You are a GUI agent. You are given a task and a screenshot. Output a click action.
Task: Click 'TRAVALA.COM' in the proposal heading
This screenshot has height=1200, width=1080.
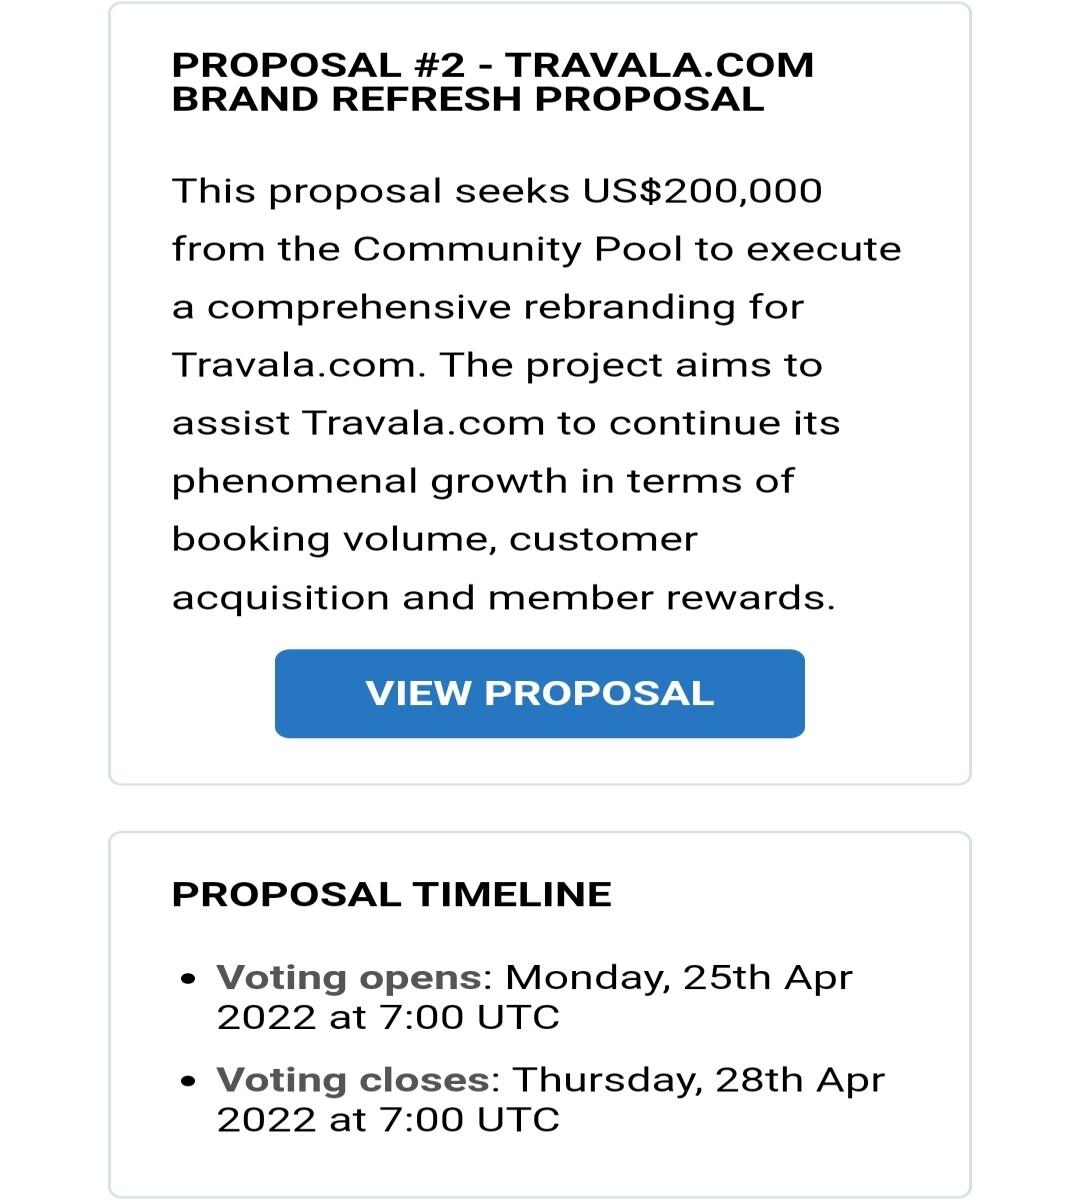tap(660, 65)
